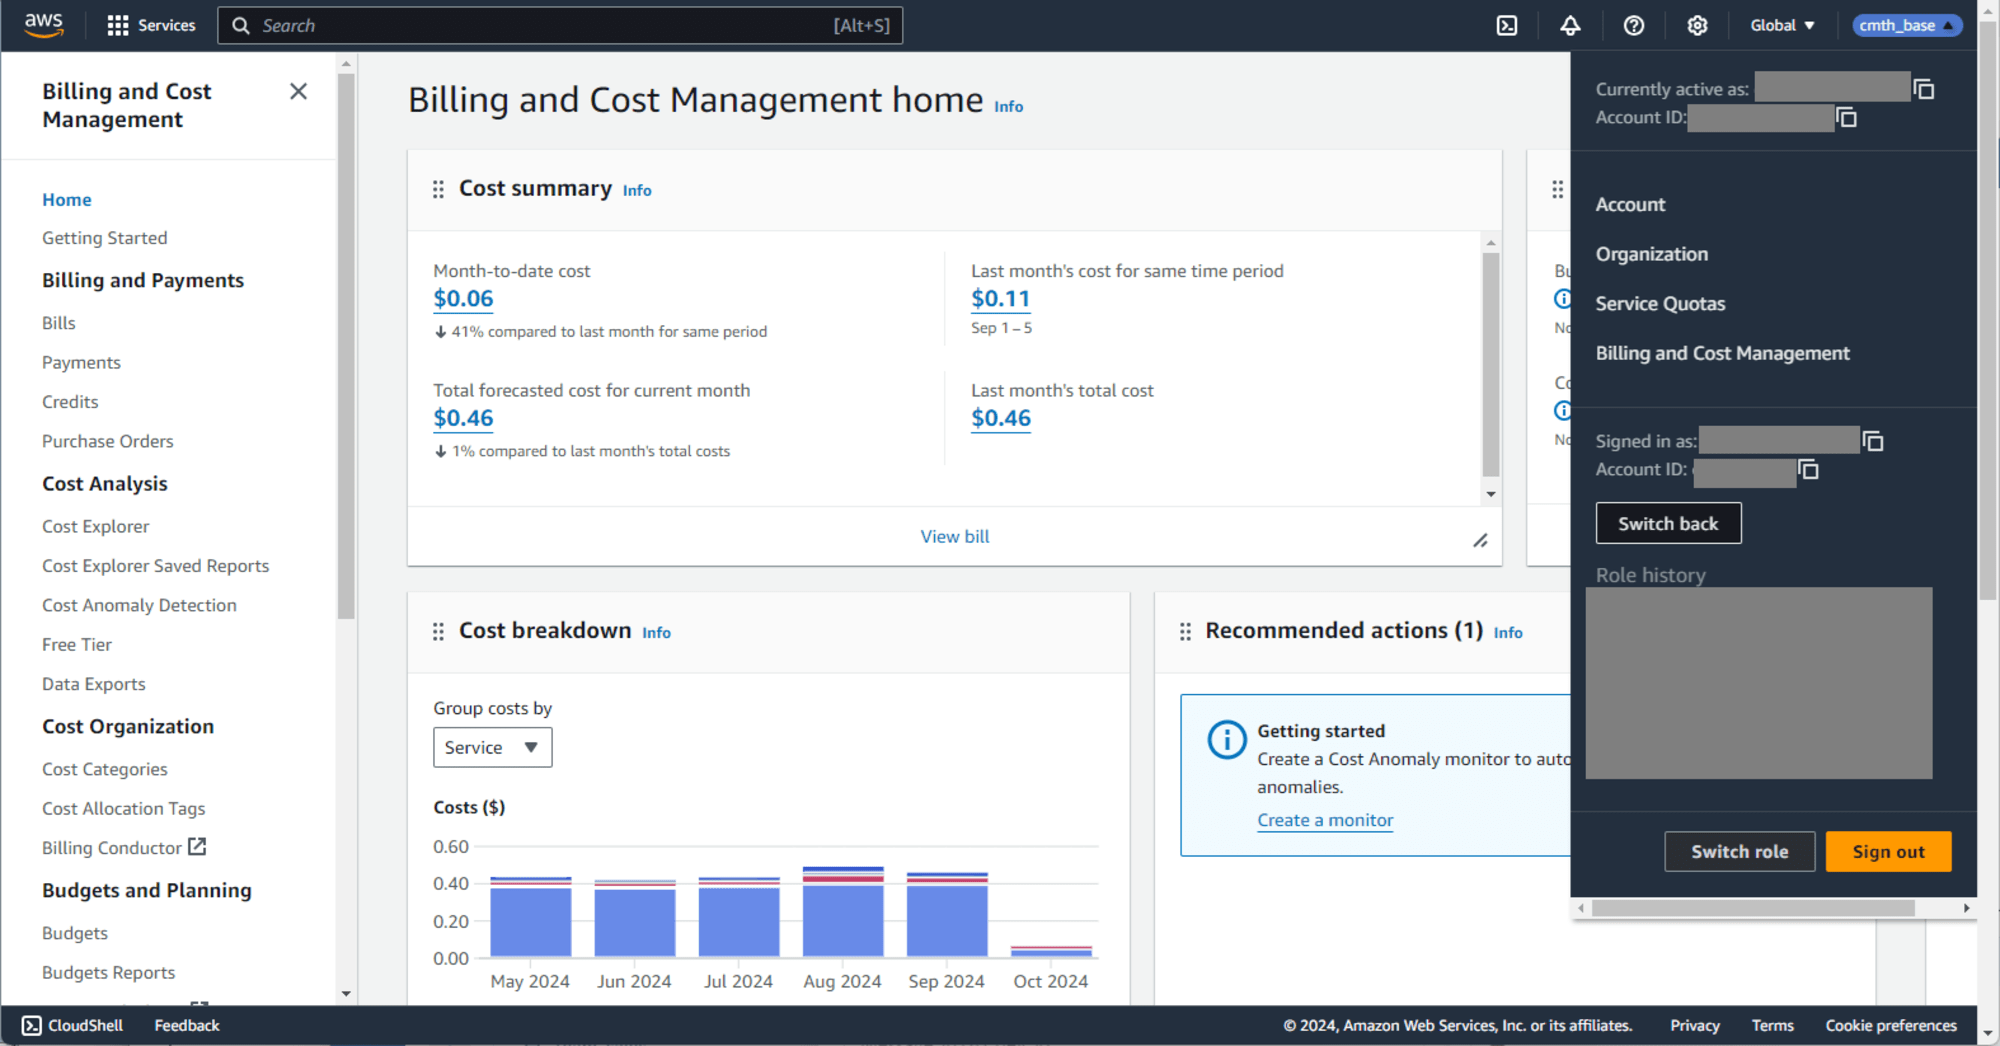The image size is (2000, 1046).
Task: Open last month's same period $0.11 link
Action: [1000, 298]
